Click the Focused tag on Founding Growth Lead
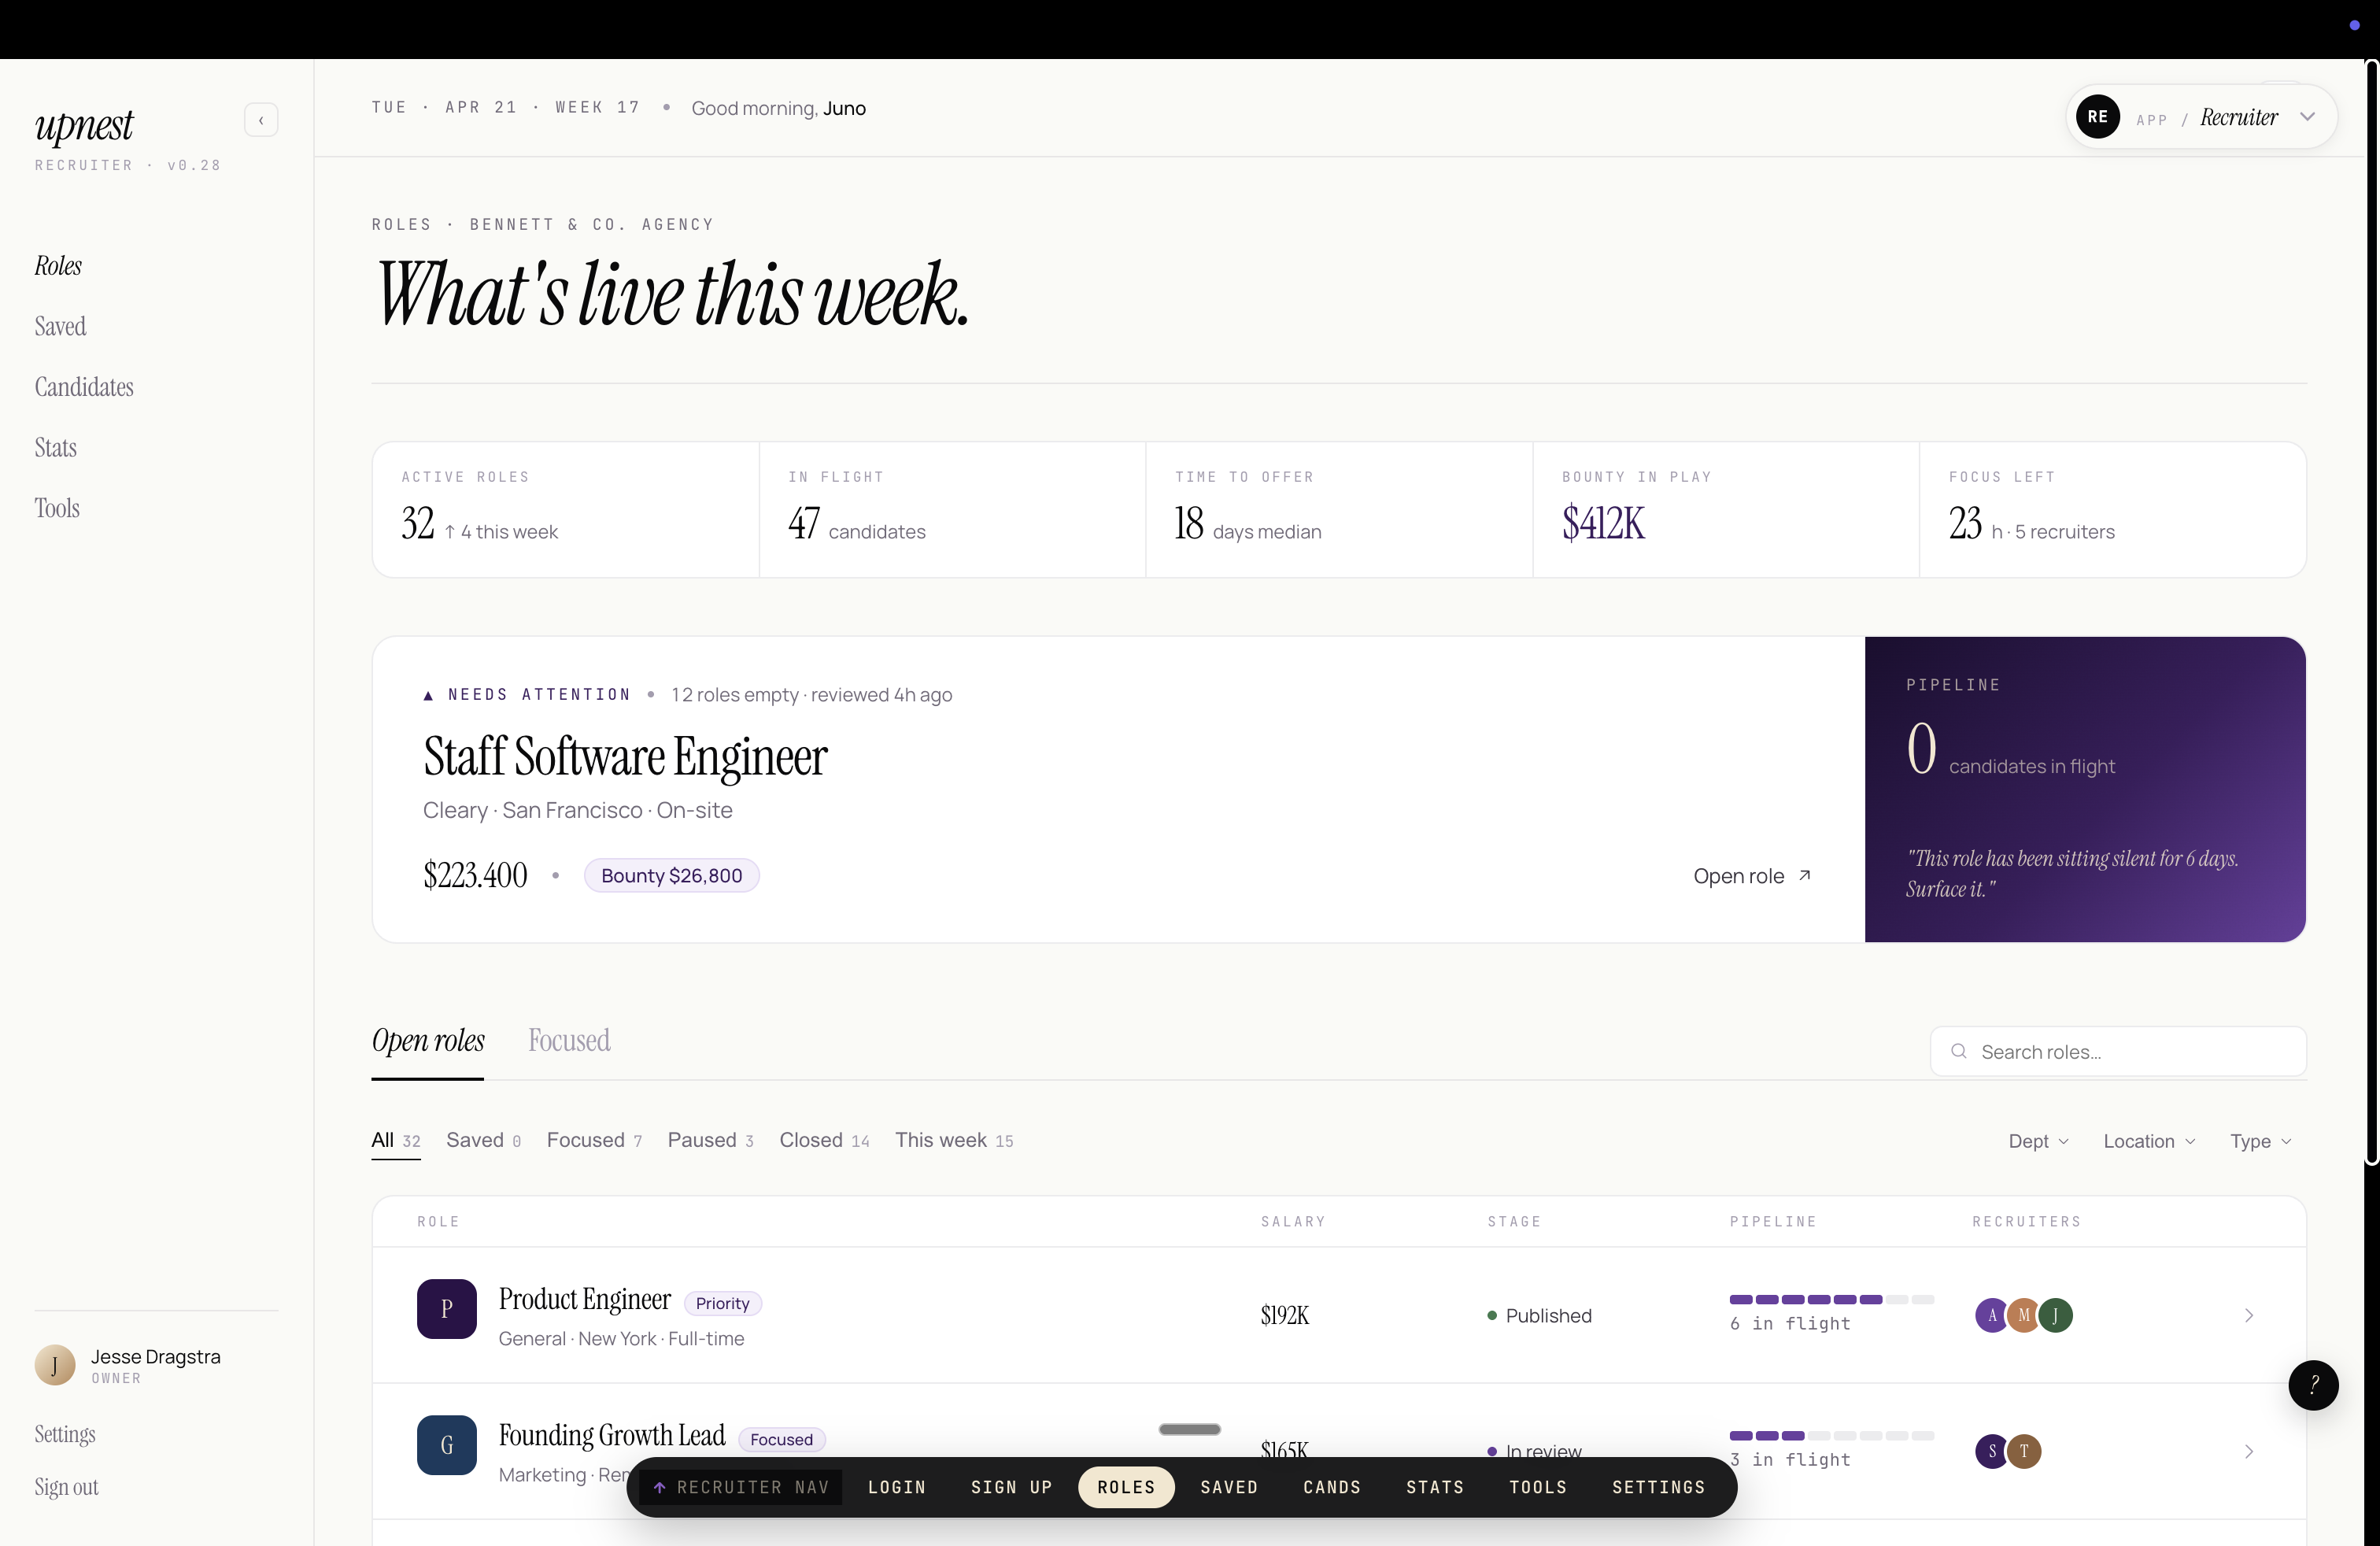Screen dimensions: 2380x1546 coord(782,1439)
